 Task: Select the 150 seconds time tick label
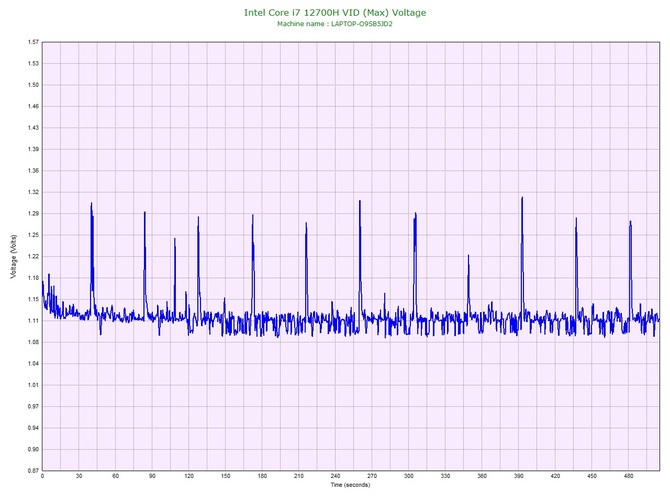(x=226, y=476)
